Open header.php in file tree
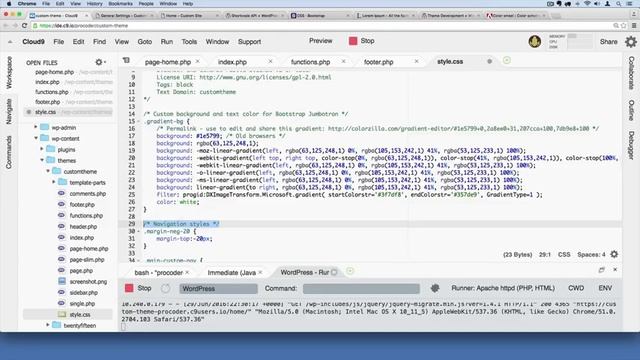640x360 pixels. tap(83, 227)
